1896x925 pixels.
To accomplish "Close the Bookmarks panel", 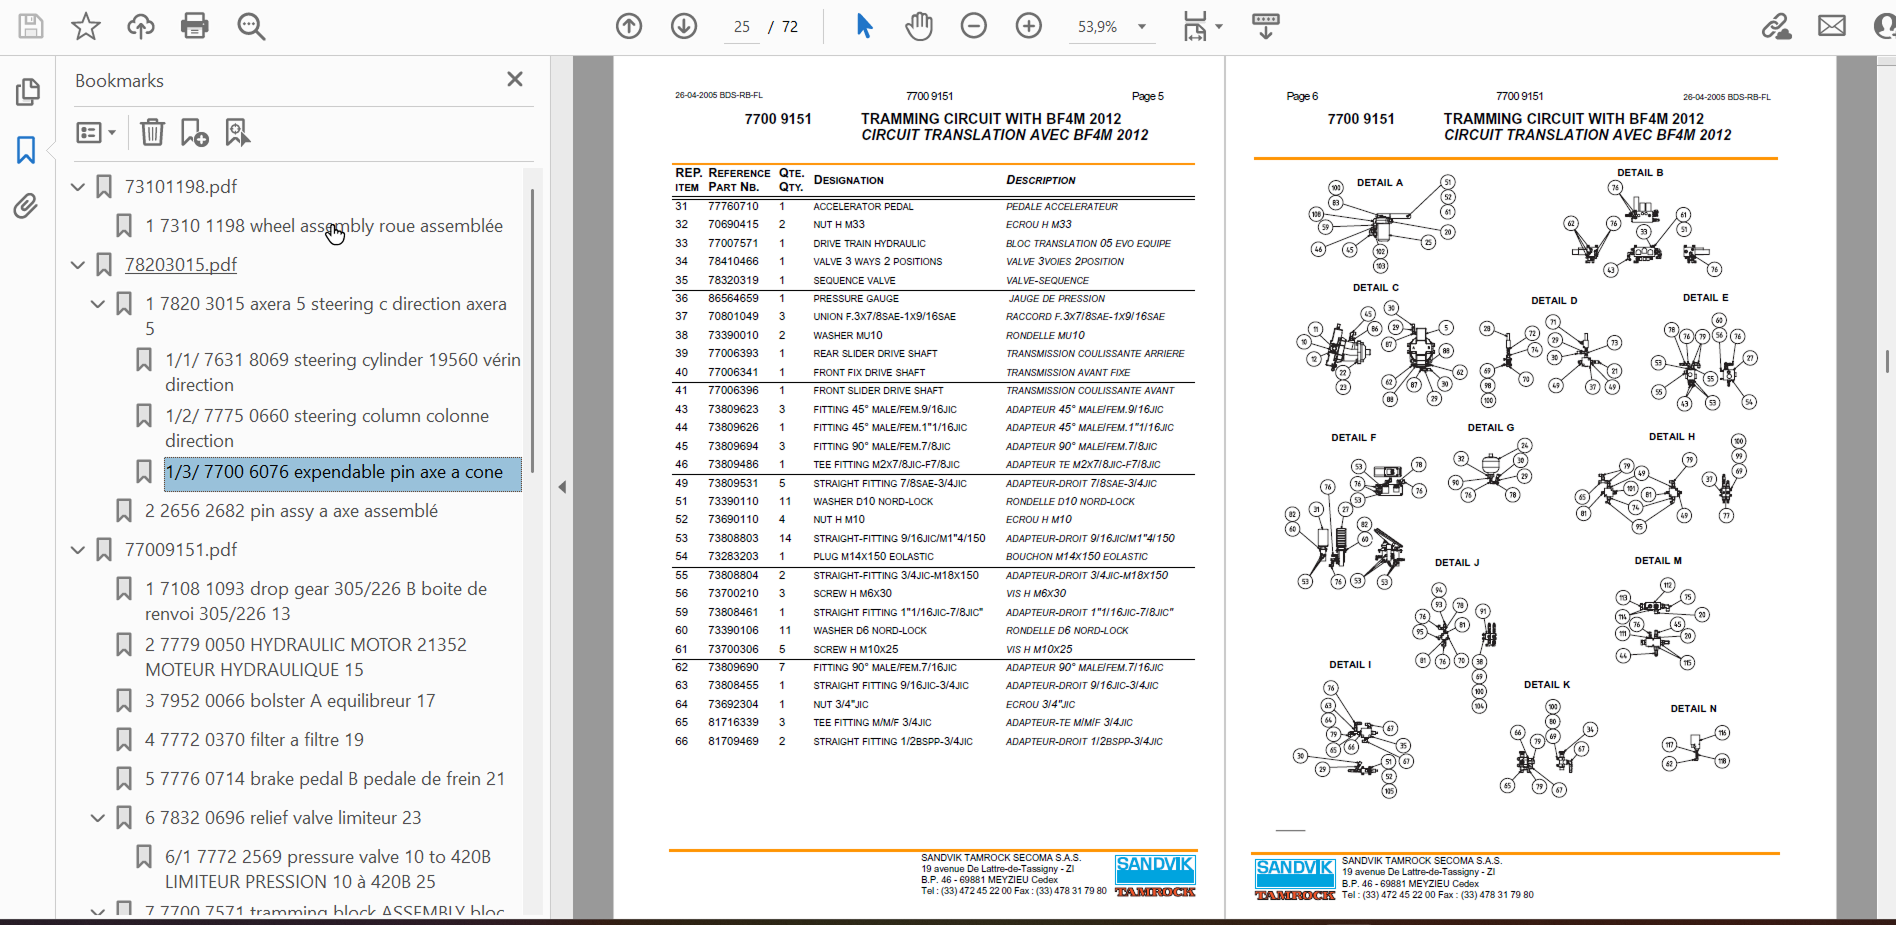I will tap(515, 79).
